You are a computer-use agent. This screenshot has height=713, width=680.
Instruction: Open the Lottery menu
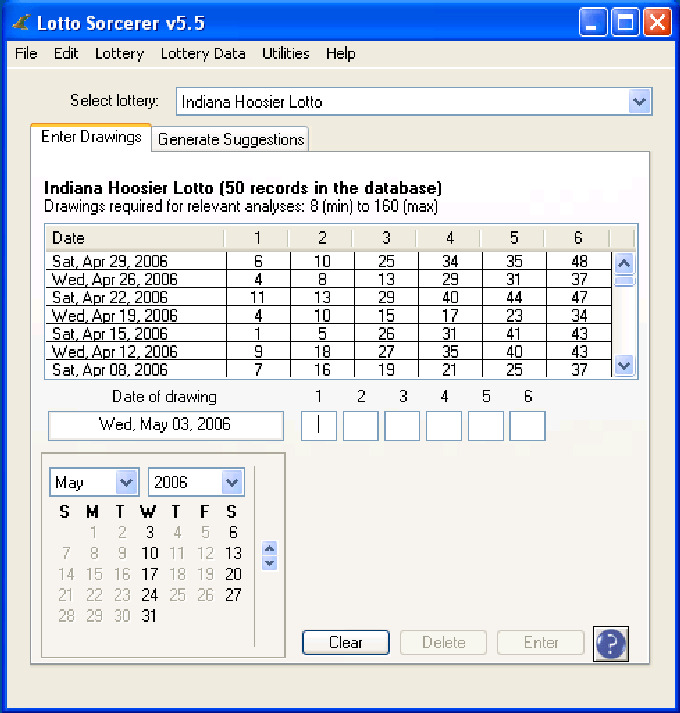point(119,54)
